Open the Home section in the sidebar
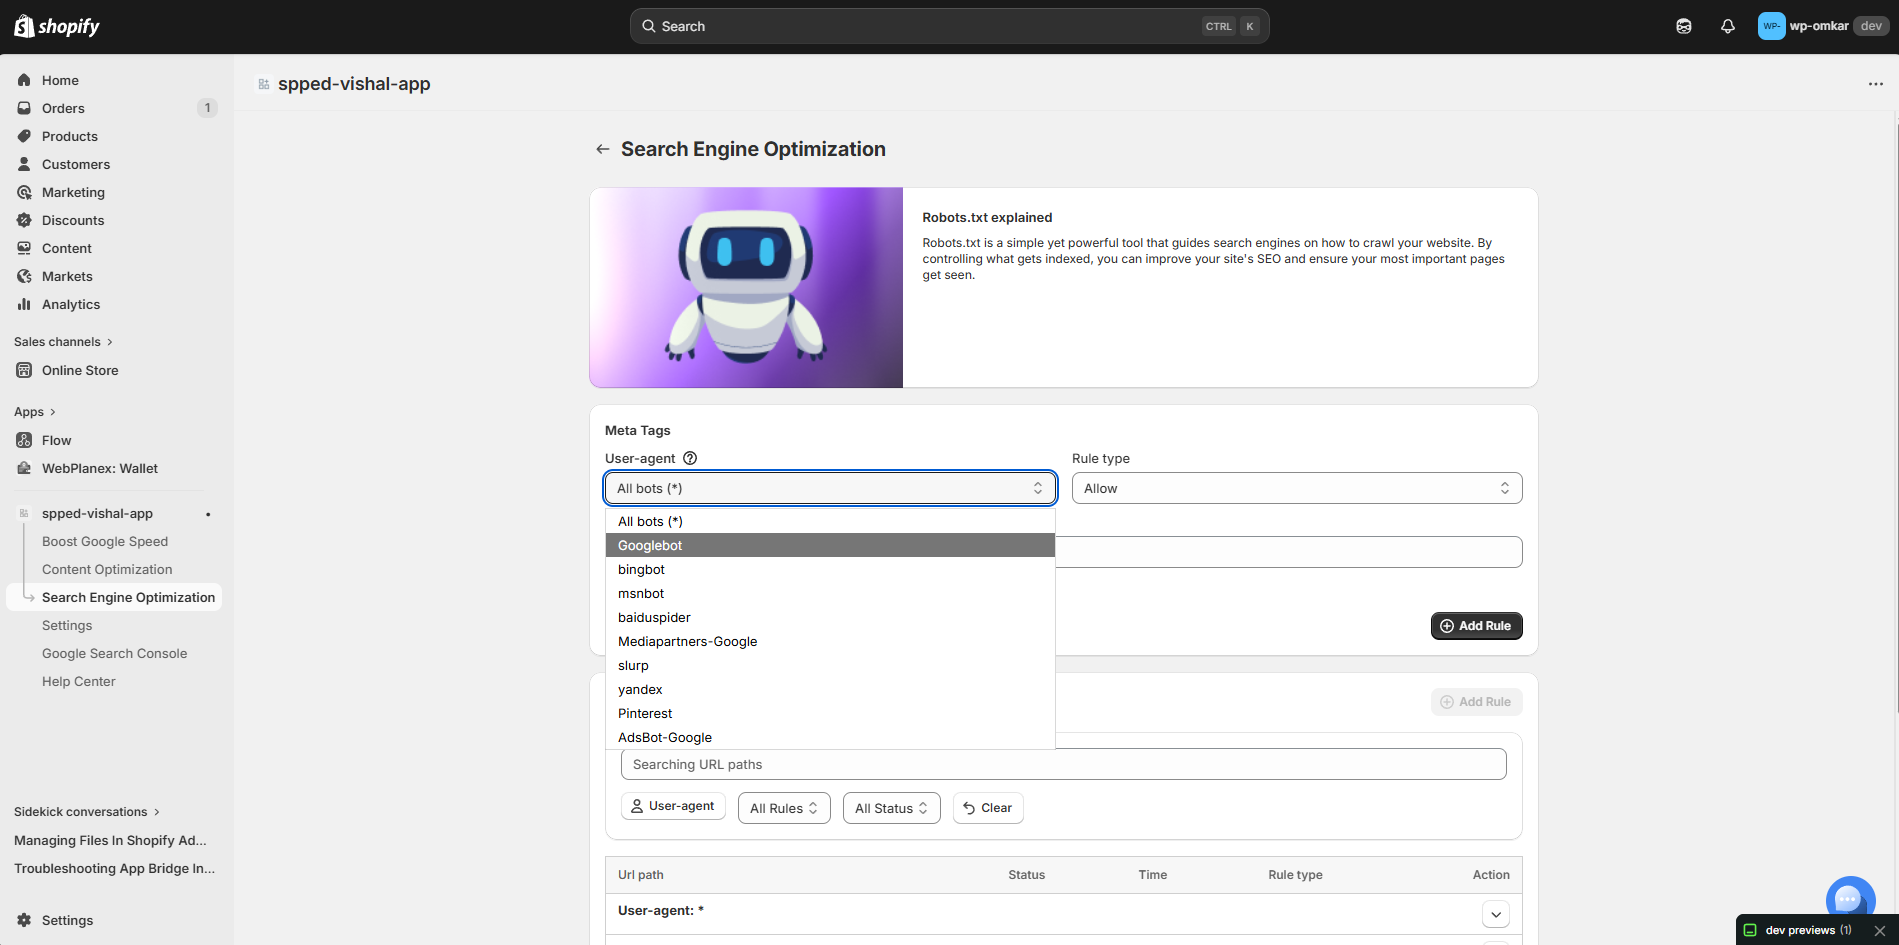Image resolution: width=1899 pixels, height=945 pixels. [60, 80]
